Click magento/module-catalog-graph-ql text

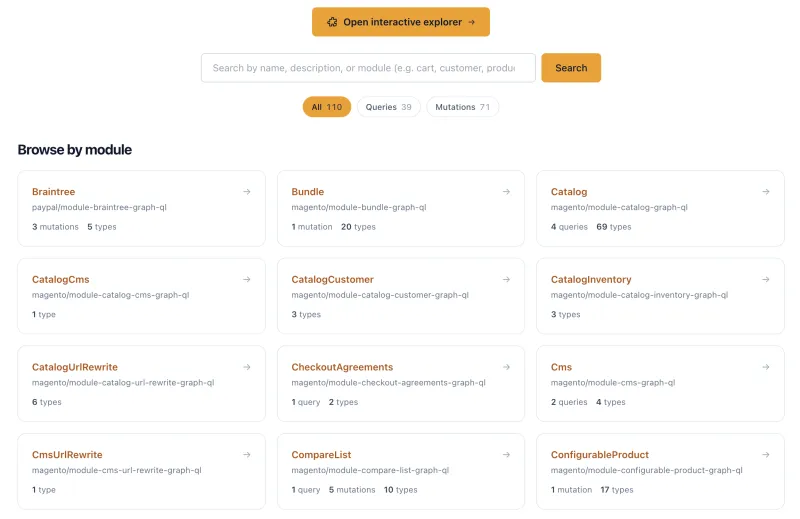619,207
